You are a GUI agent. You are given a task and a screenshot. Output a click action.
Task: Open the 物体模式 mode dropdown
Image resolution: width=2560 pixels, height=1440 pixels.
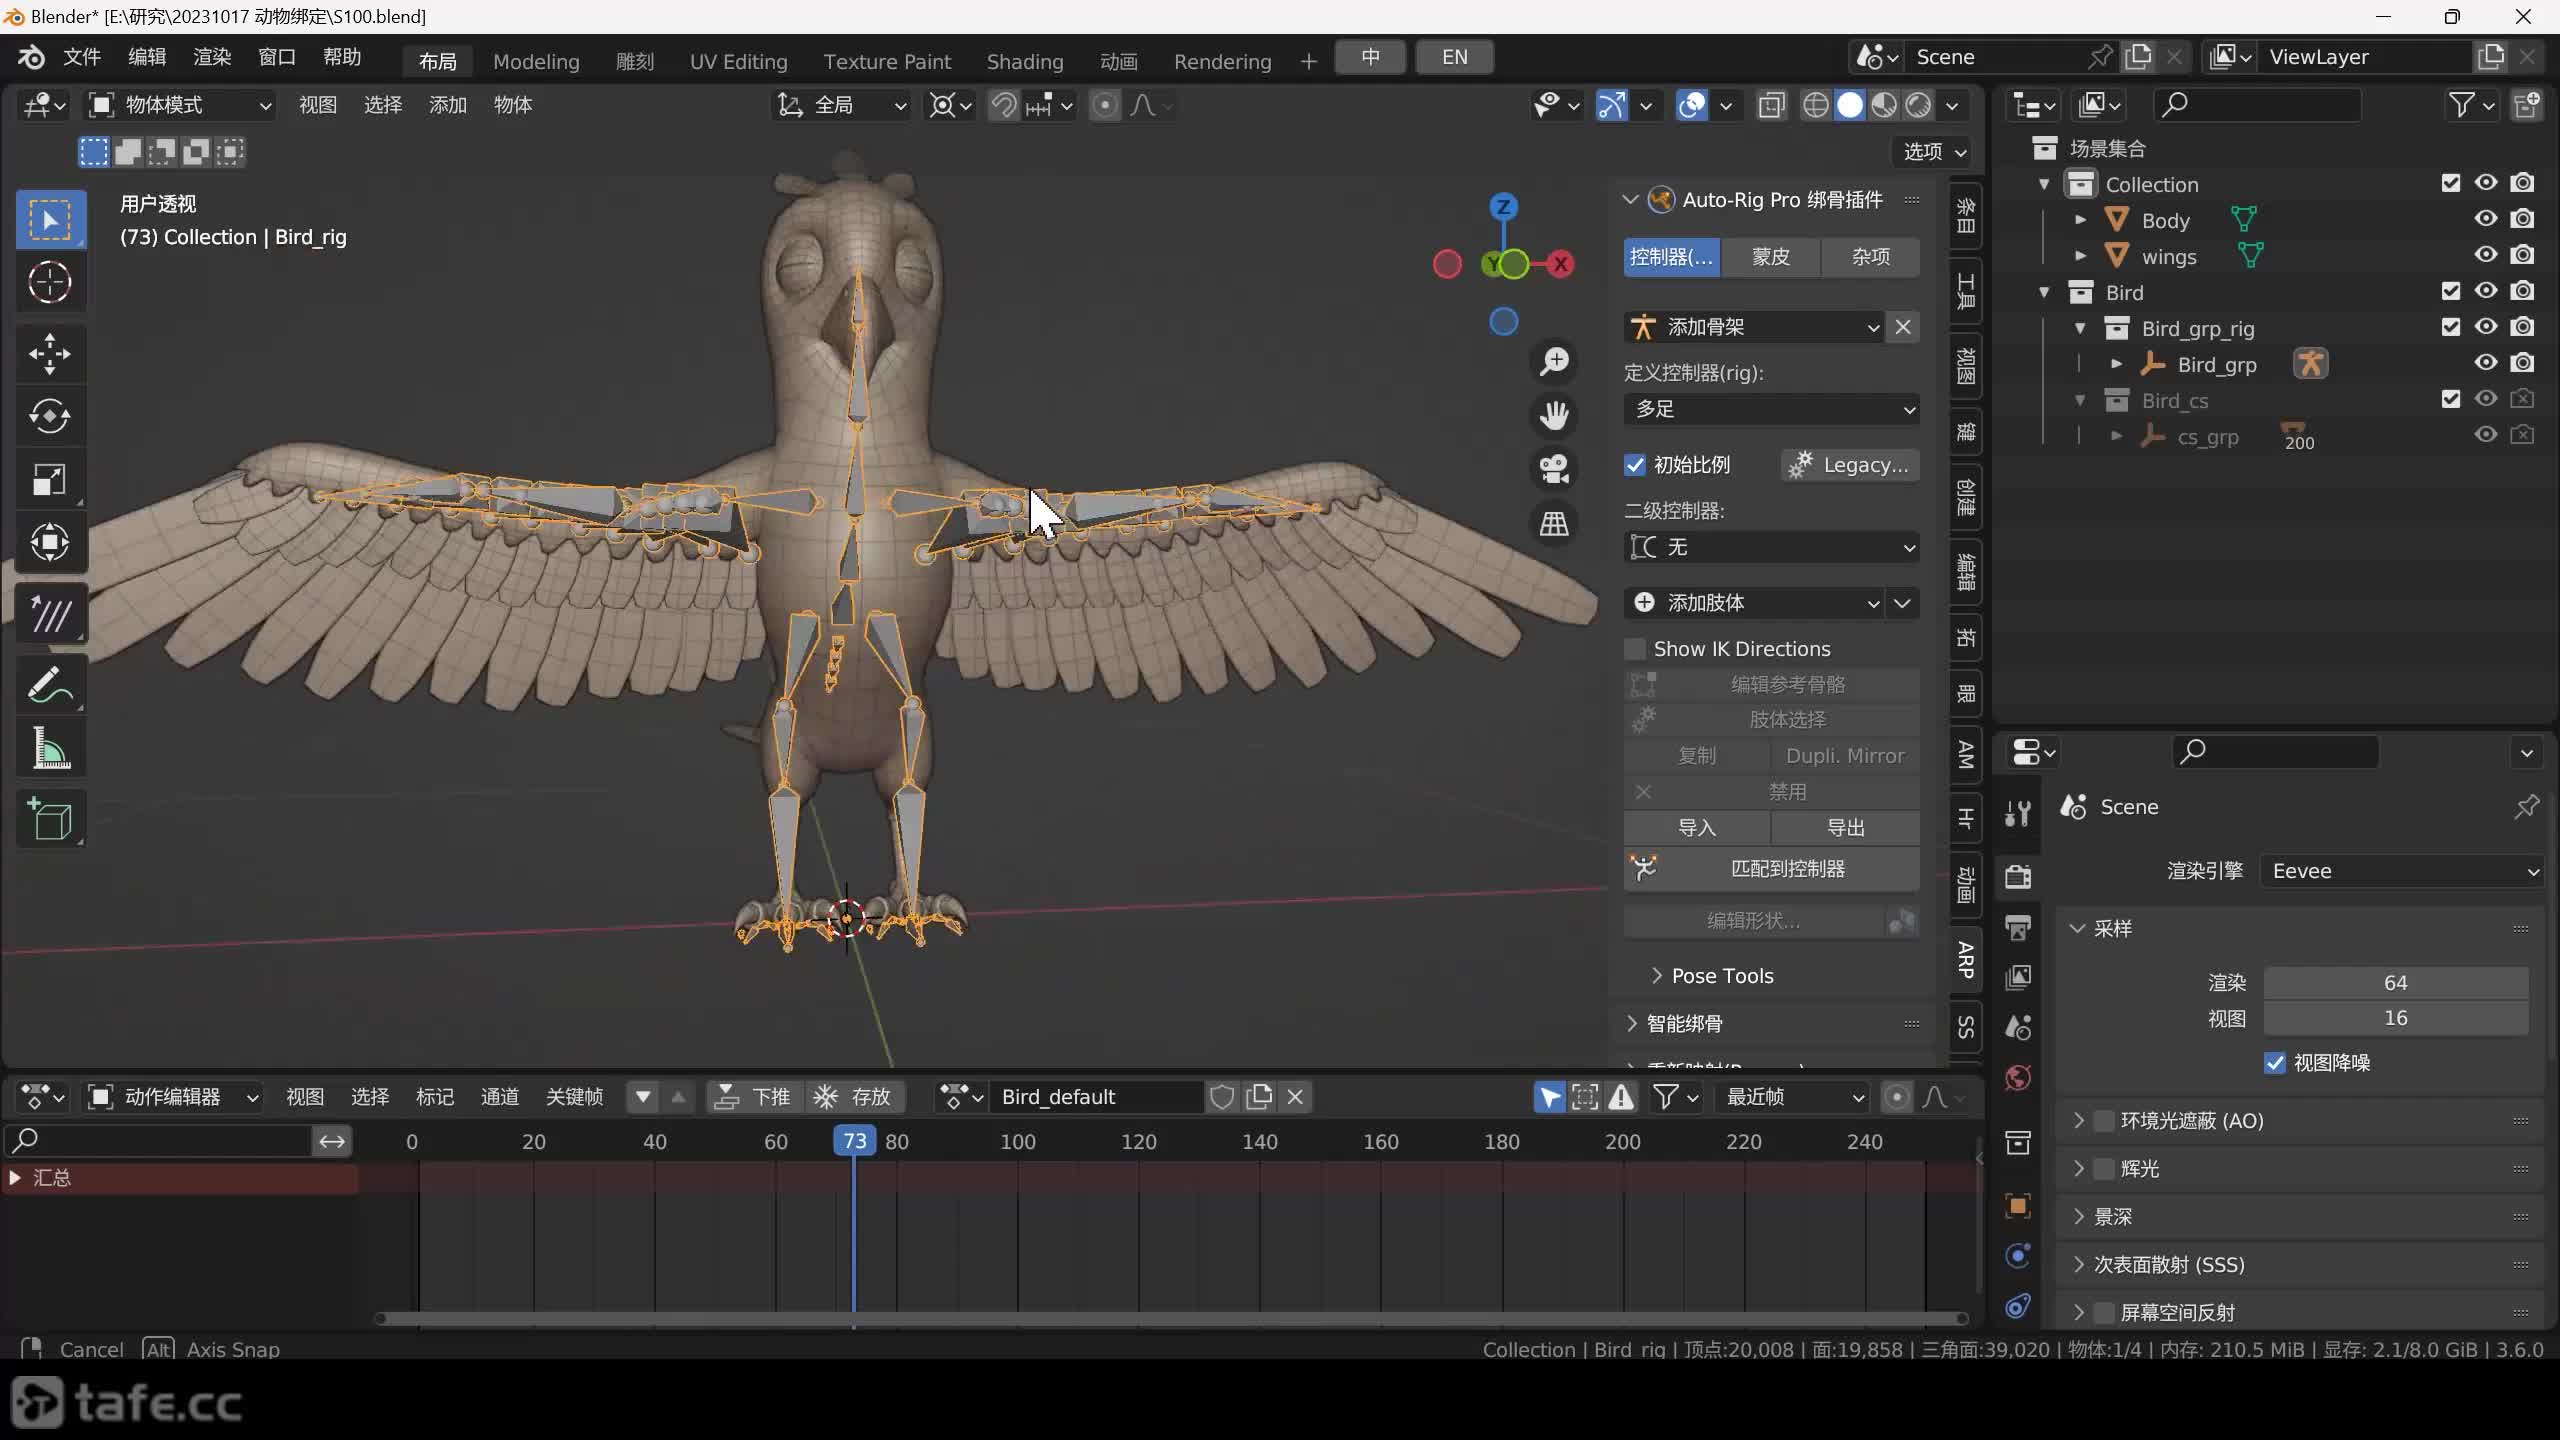[180, 105]
